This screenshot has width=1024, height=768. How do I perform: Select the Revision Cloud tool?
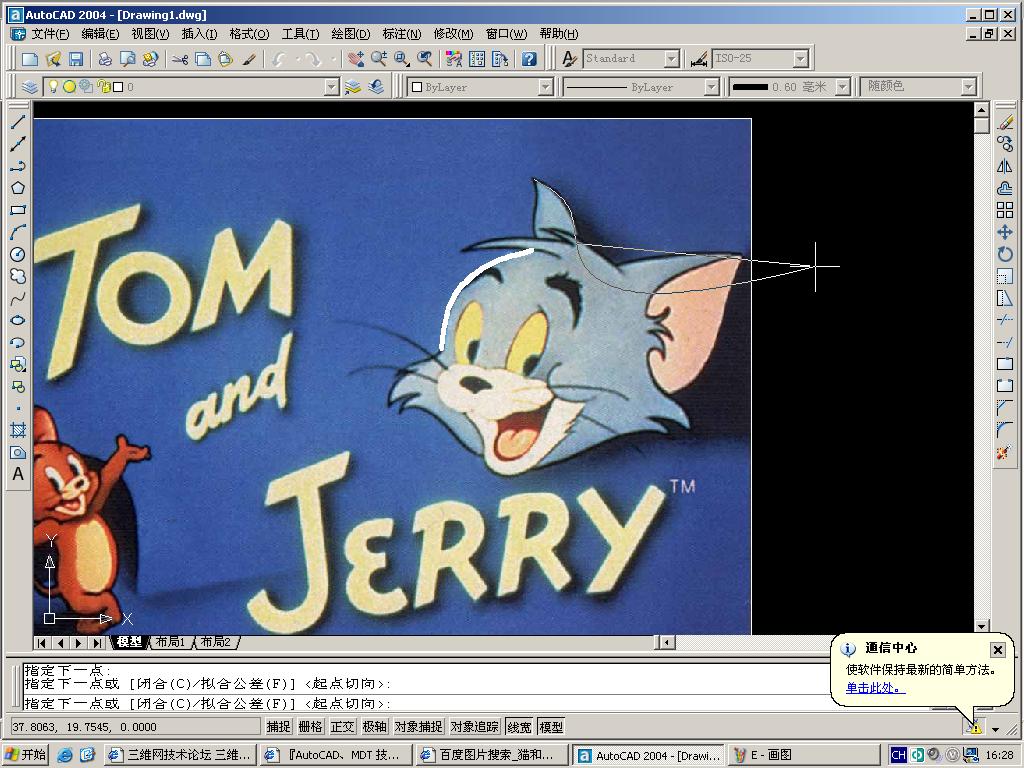tap(18, 276)
